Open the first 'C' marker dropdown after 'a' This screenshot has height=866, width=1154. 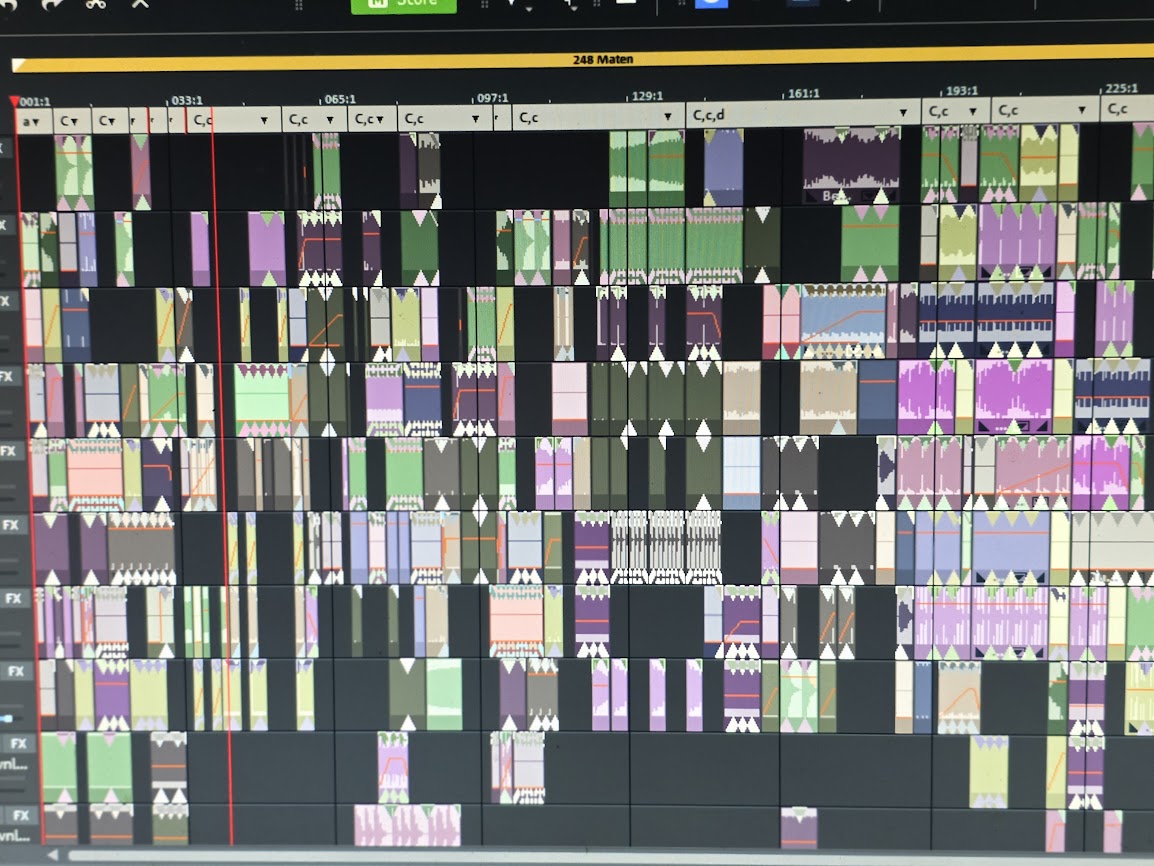pyautogui.click(x=72, y=121)
